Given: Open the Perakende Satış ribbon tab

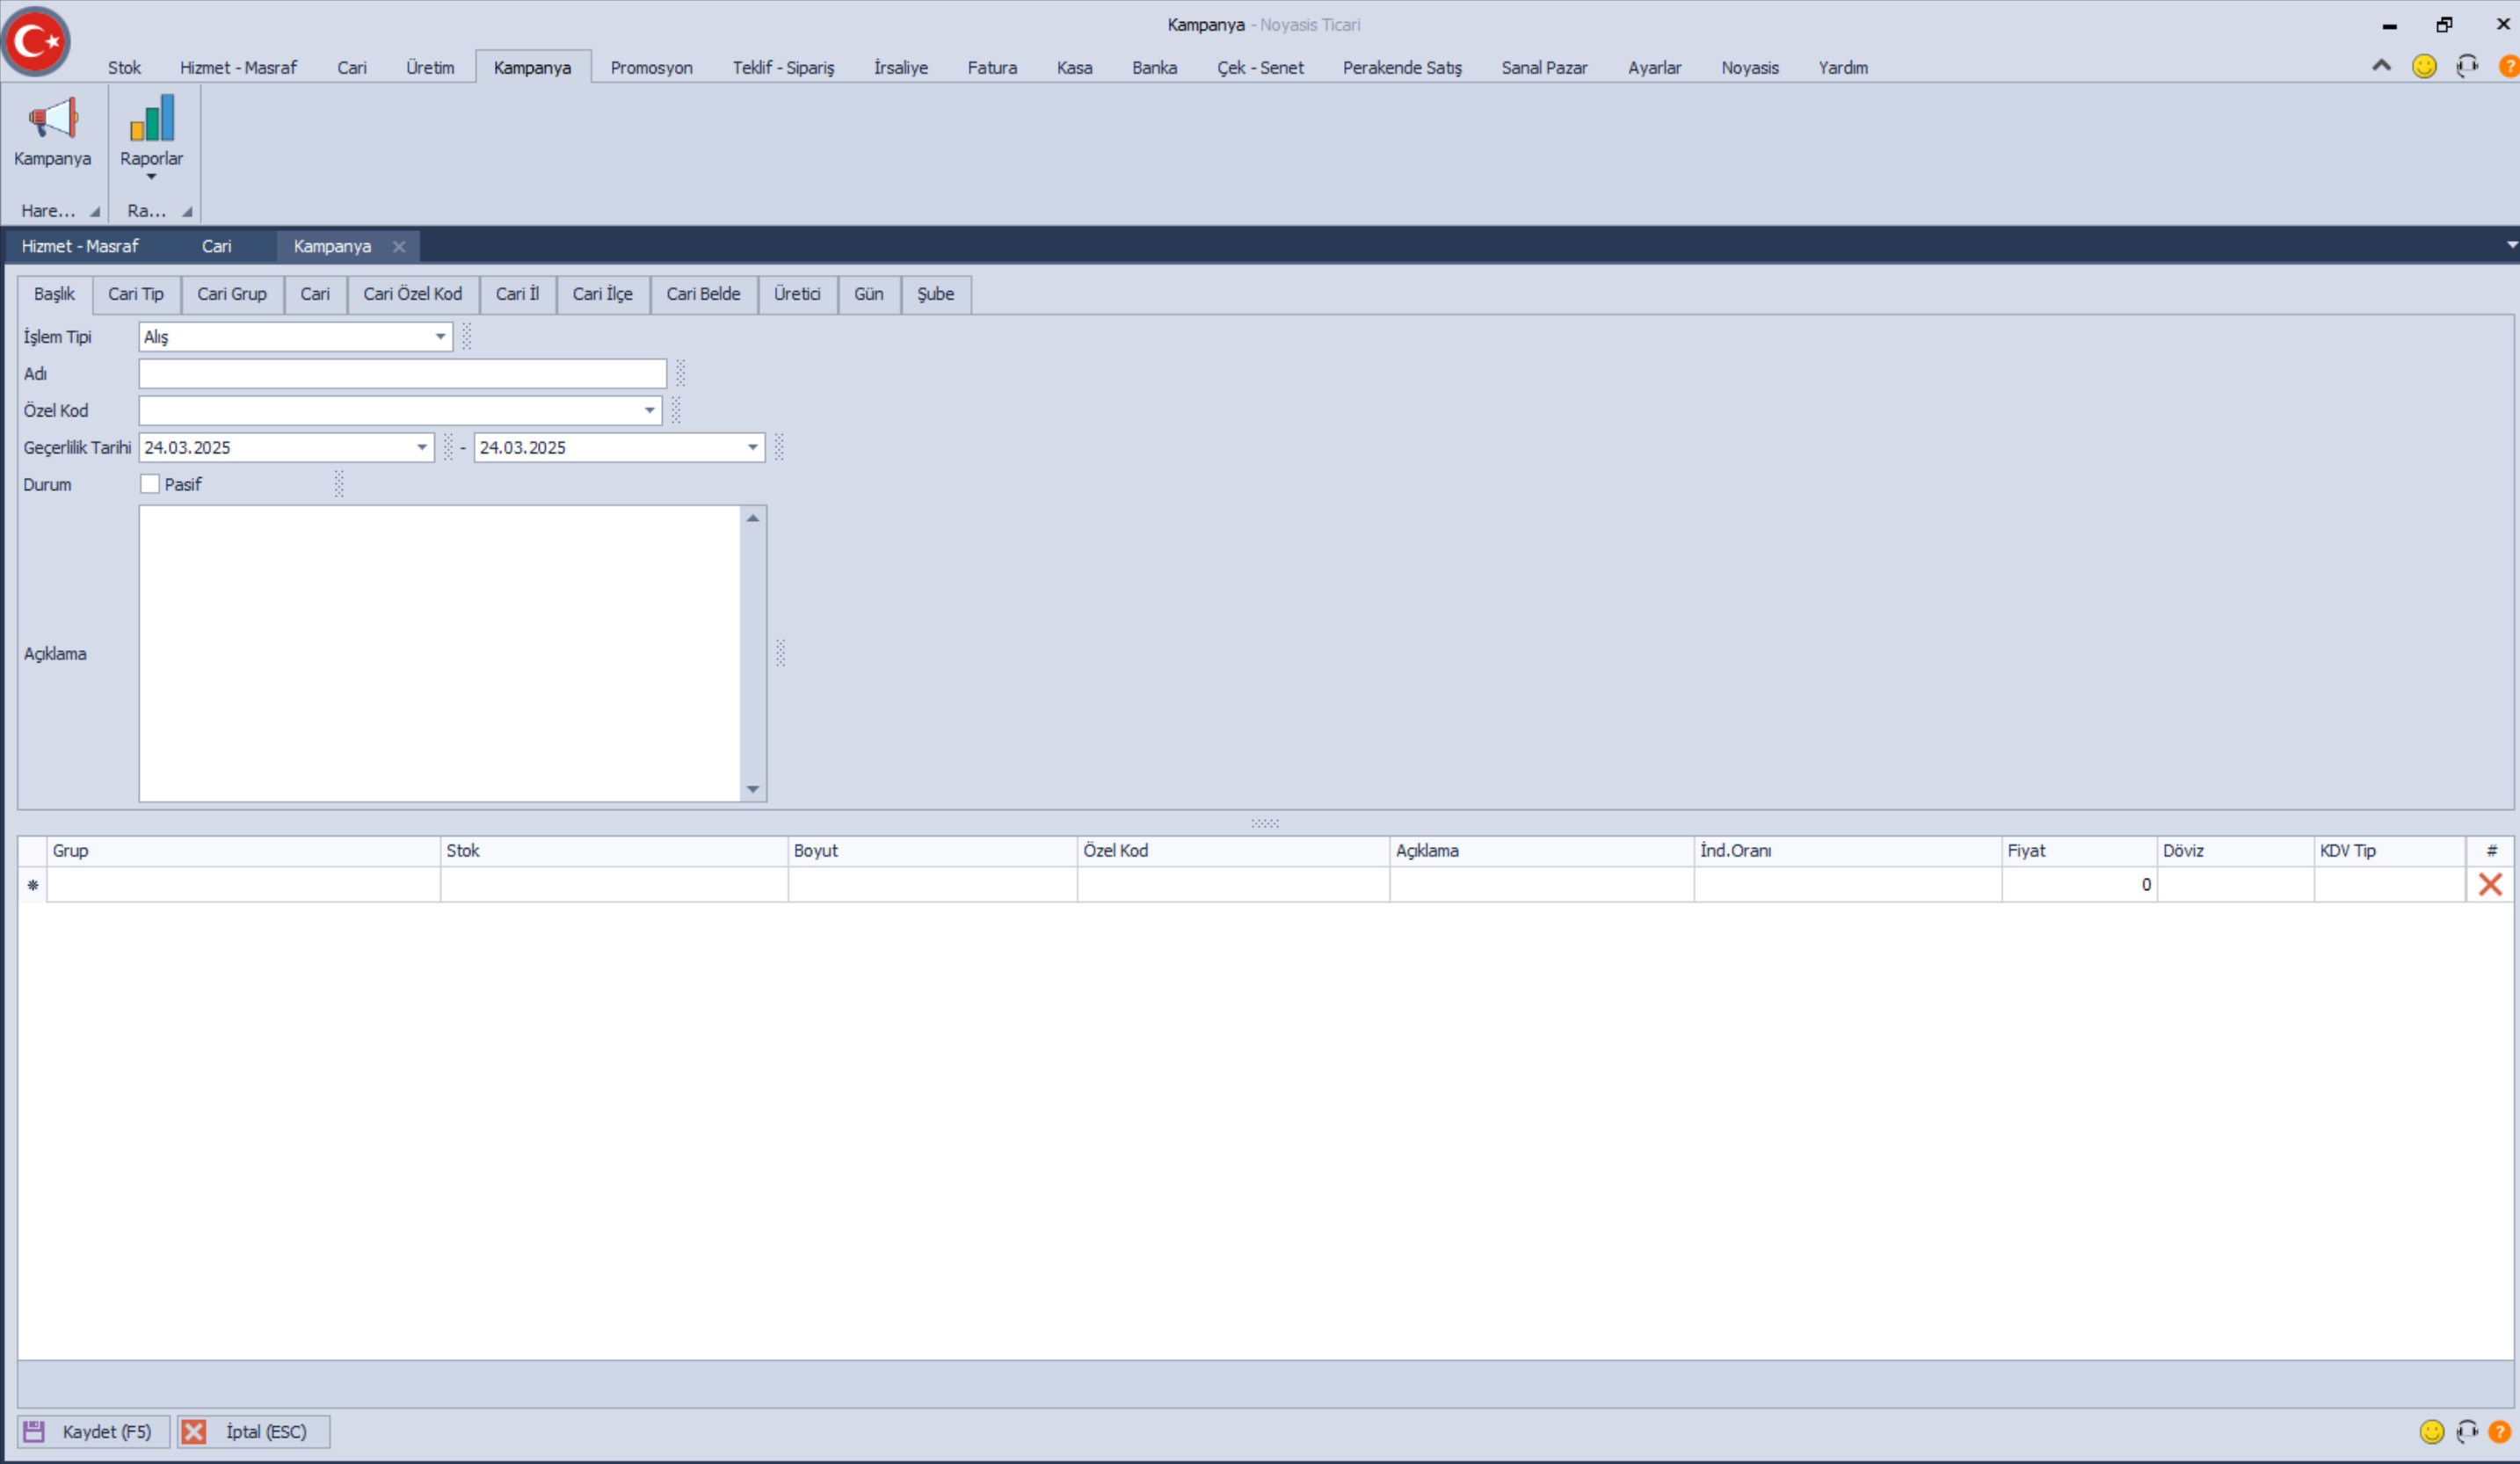Looking at the screenshot, I should click(x=1402, y=67).
